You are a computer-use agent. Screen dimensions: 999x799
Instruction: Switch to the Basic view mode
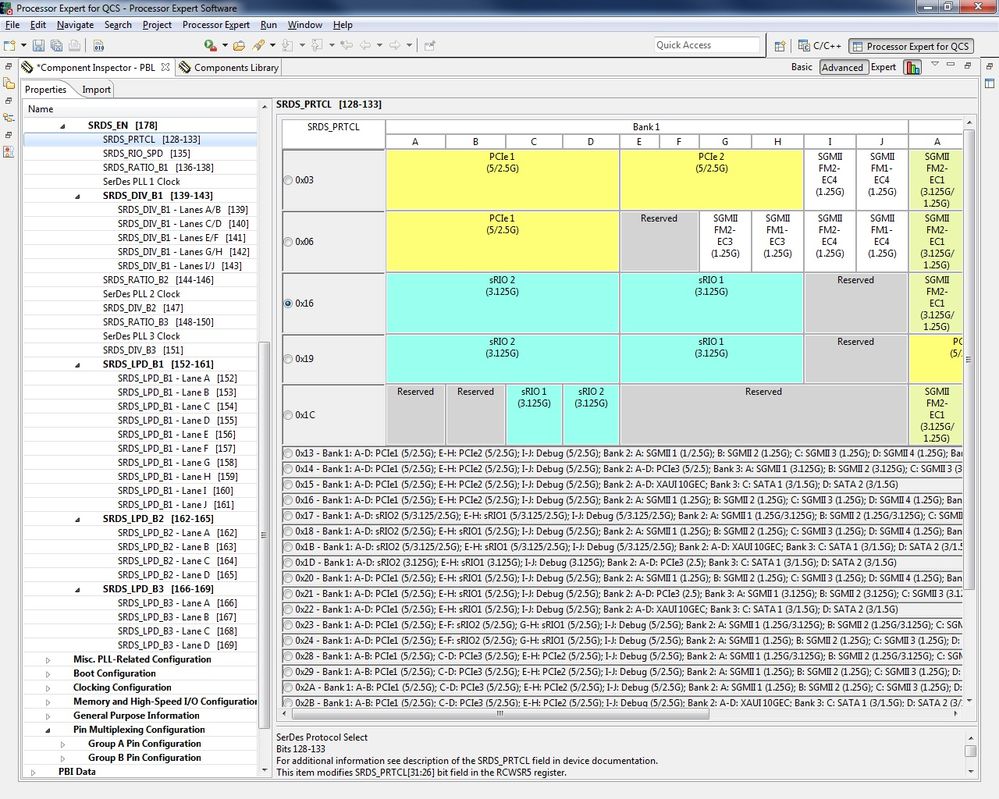tap(801, 67)
